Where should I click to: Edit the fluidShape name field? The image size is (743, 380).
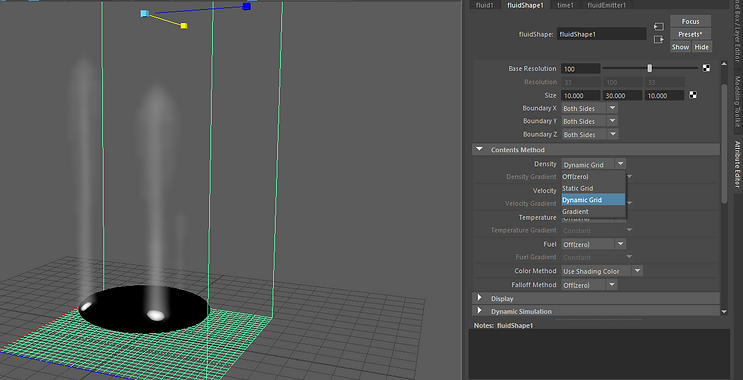pyautogui.click(x=601, y=34)
